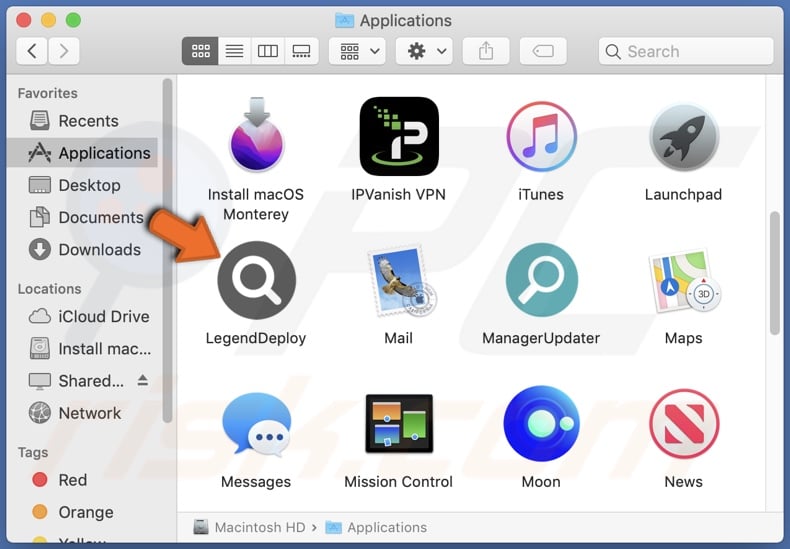Click the Tags section header
Image resolution: width=790 pixels, height=549 pixels.
(x=33, y=452)
